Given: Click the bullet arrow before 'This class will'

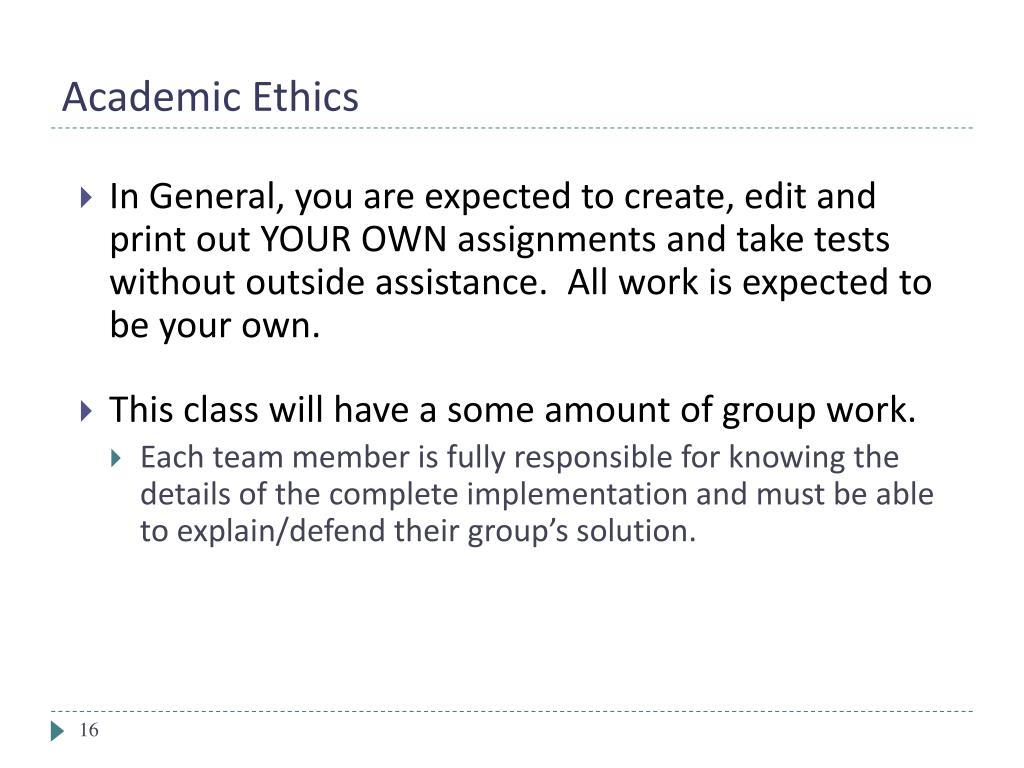Looking at the screenshot, I should click(86, 411).
